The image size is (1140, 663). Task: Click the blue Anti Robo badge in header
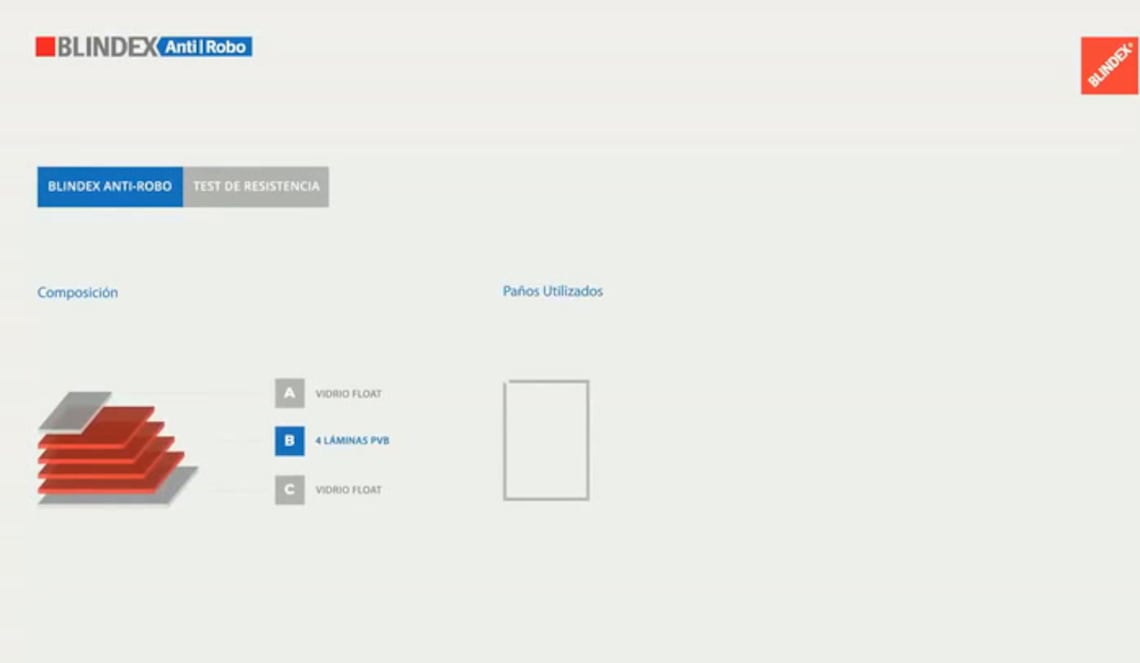[205, 47]
